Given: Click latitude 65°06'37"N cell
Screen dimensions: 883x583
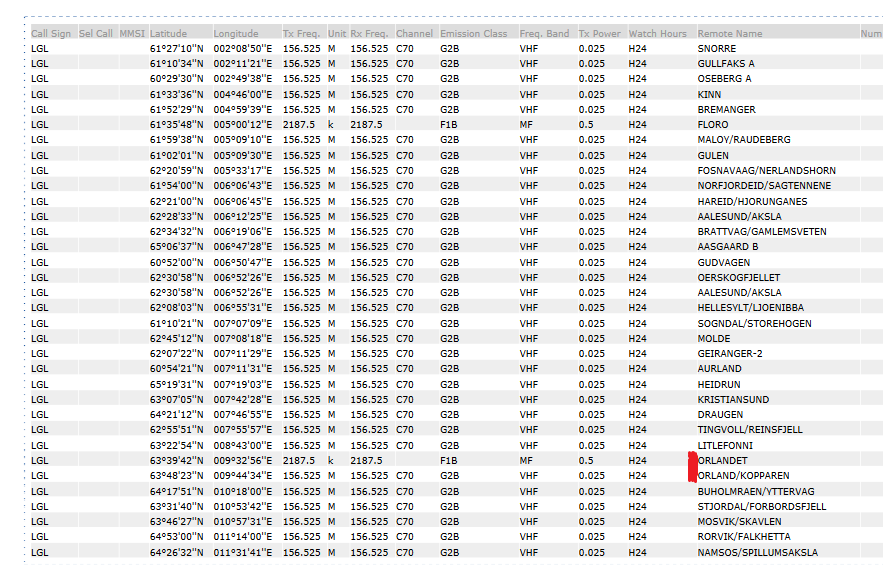Looking at the screenshot, I should coord(176,246).
